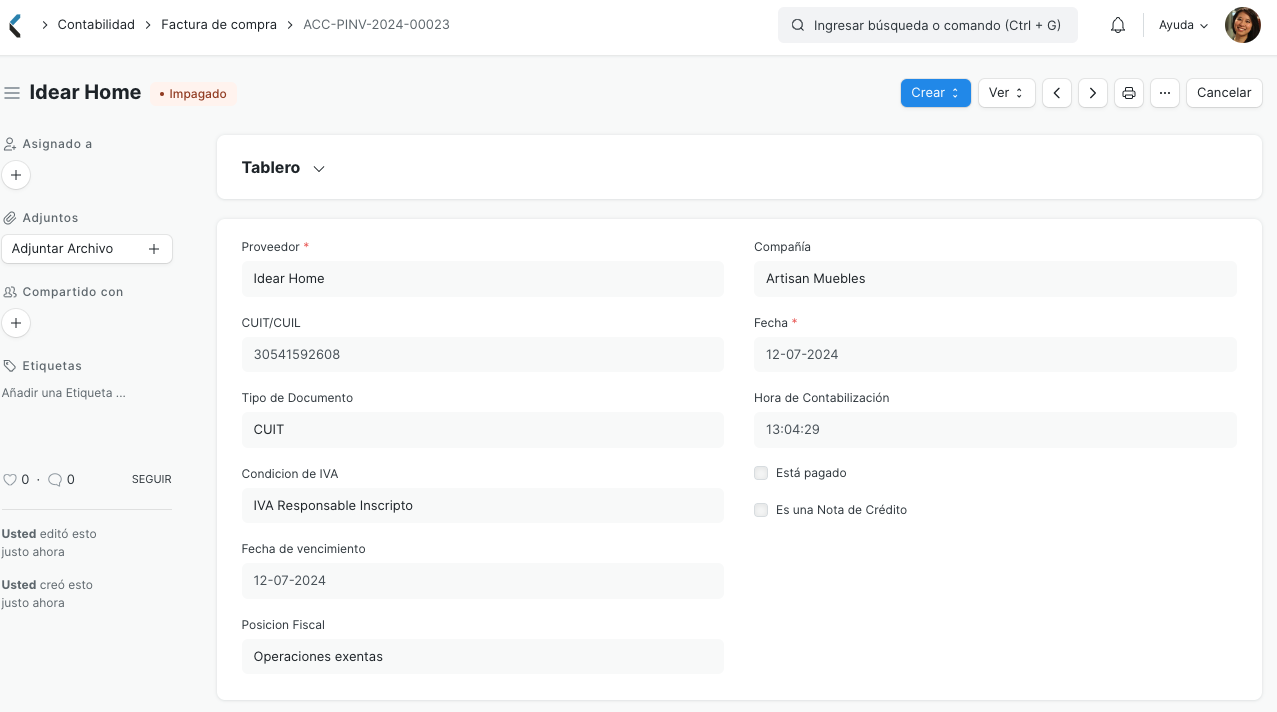Collapse the Tablero section chevron
Screen dimensions: 1277x712
(319, 169)
